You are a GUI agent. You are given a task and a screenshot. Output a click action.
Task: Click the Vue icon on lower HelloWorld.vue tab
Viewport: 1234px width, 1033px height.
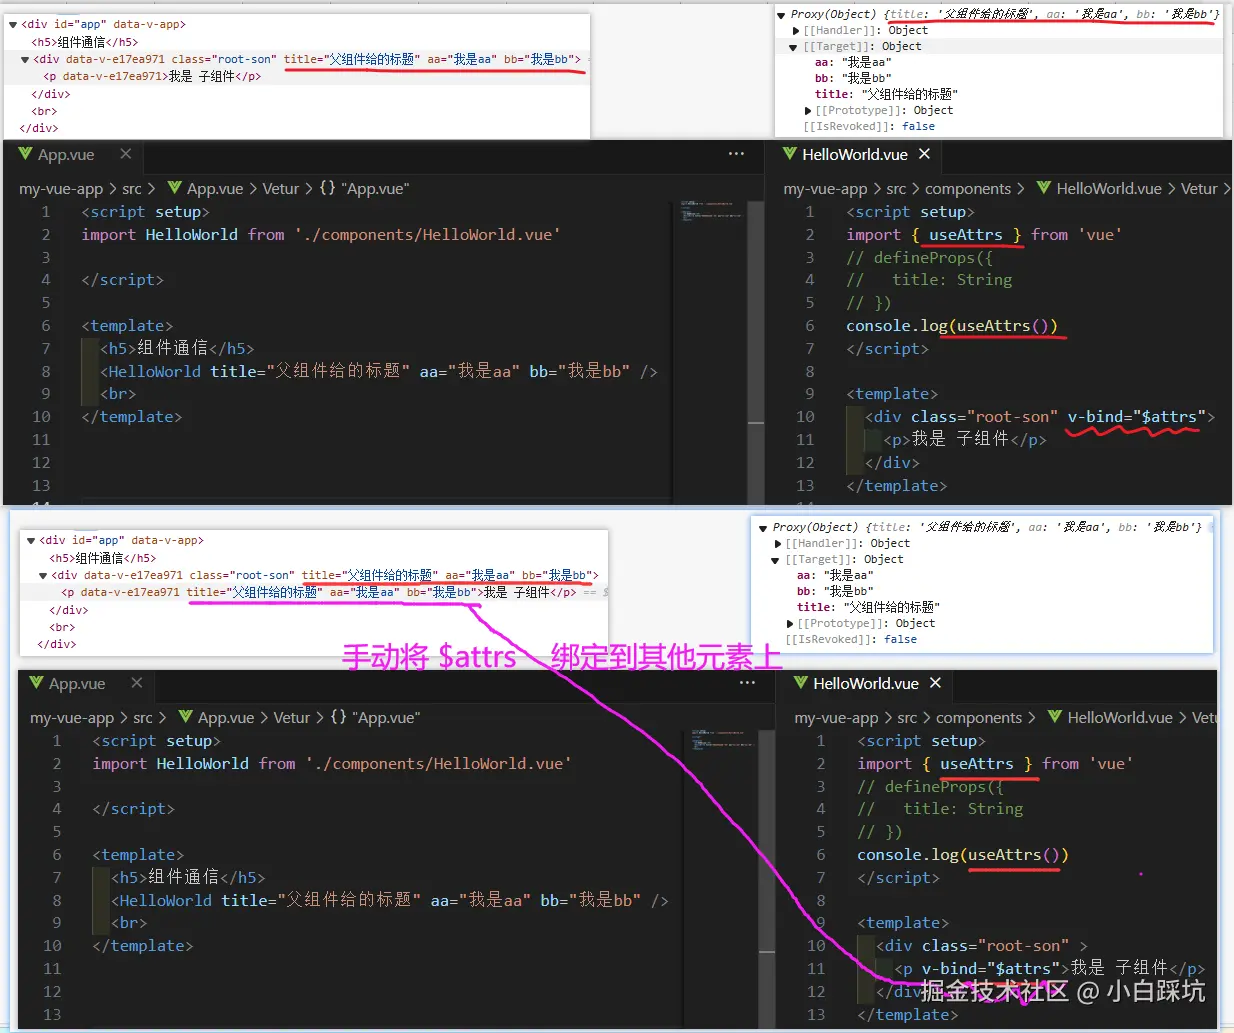pyautogui.click(x=801, y=683)
